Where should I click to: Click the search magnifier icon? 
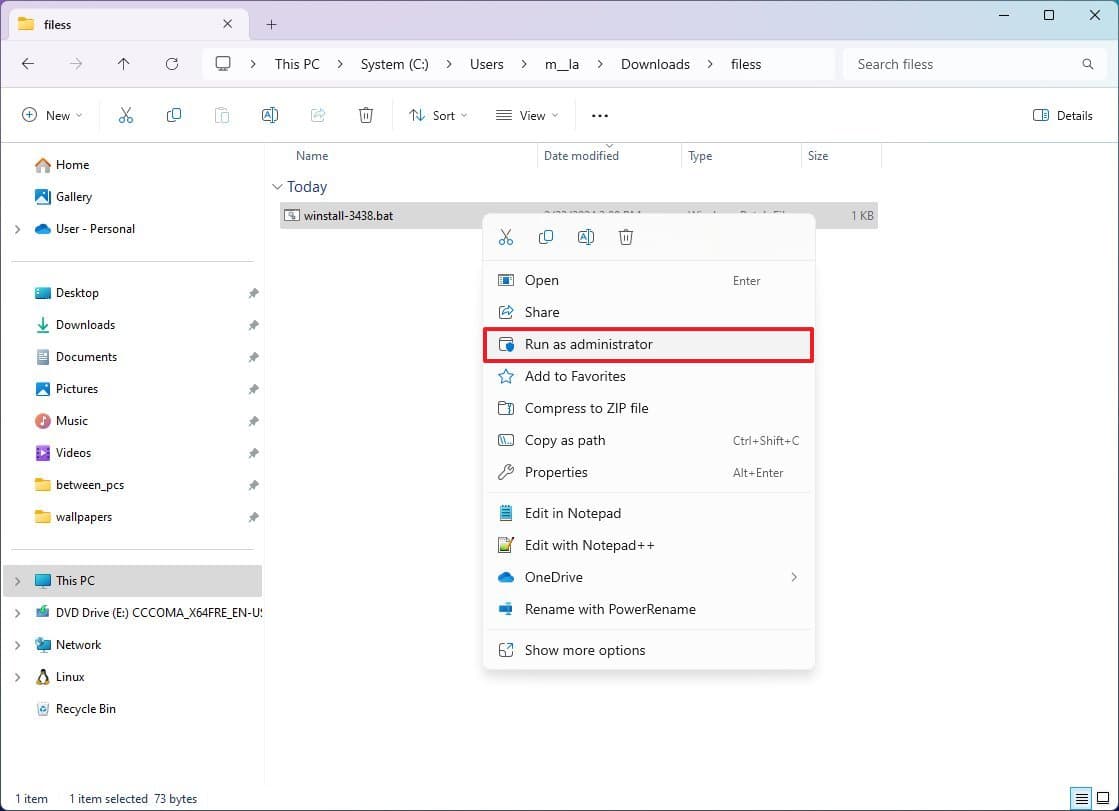pyautogui.click(x=1087, y=63)
